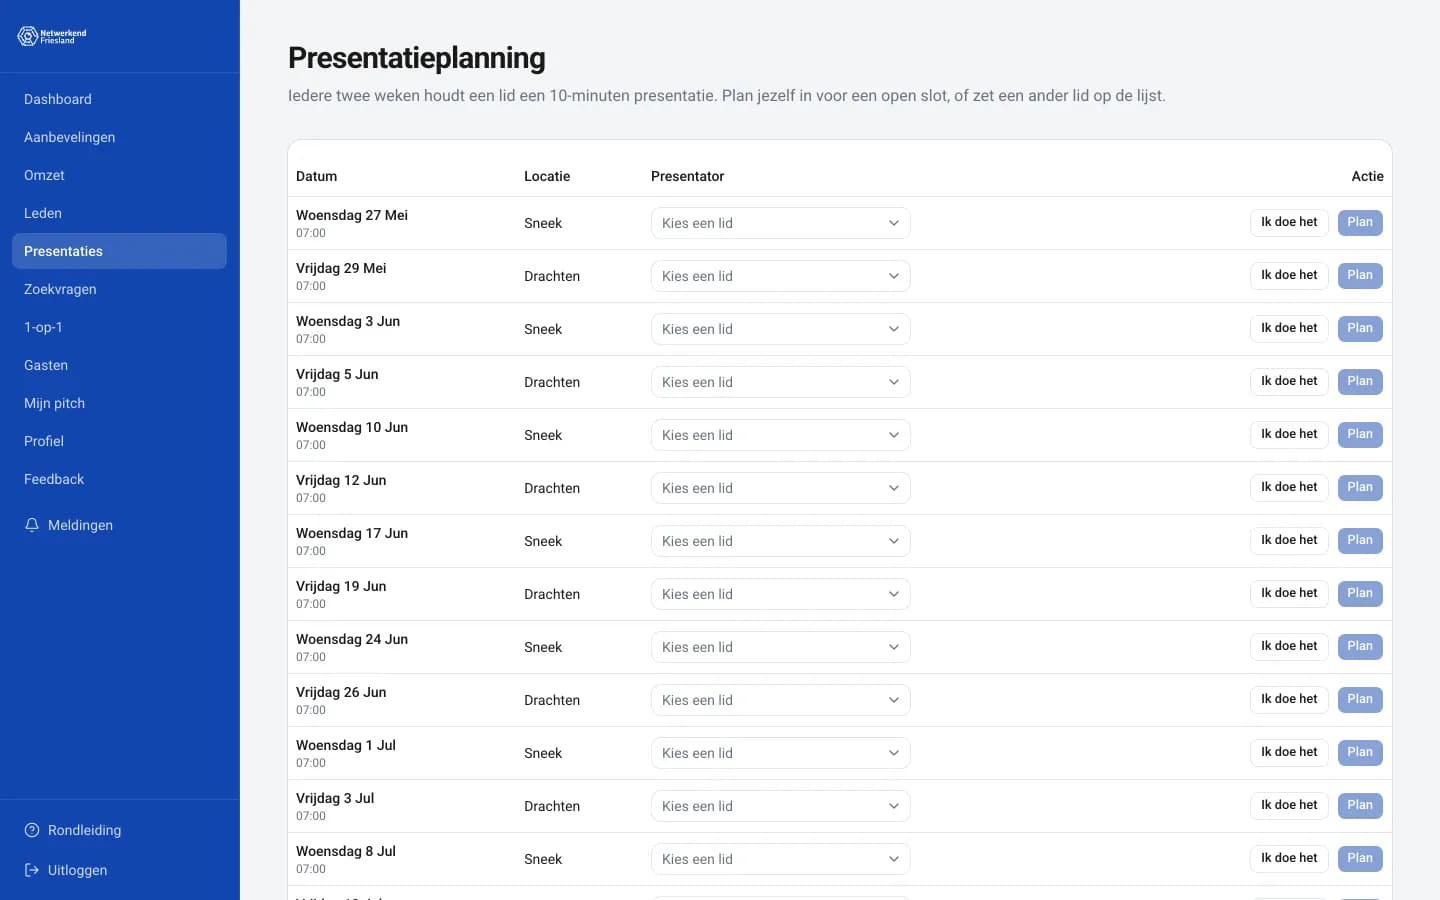Image resolution: width=1440 pixels, height=900 pixels.
Task: Click Plan for Vrijdag 29 Mei
Action: (x=1360, y=275)
